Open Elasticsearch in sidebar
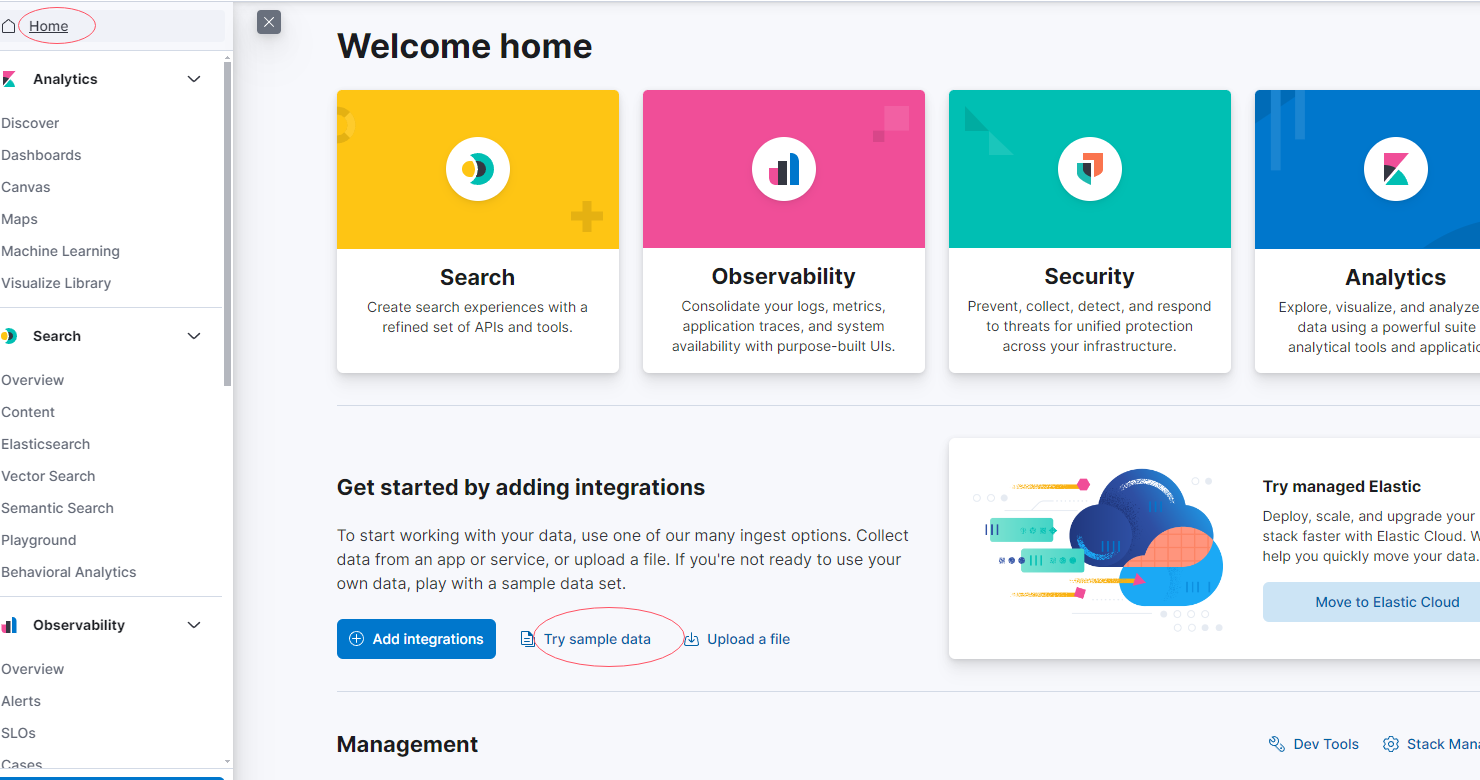The width and height of the screenshot is (1480, 780). click(x=45, y=444)
